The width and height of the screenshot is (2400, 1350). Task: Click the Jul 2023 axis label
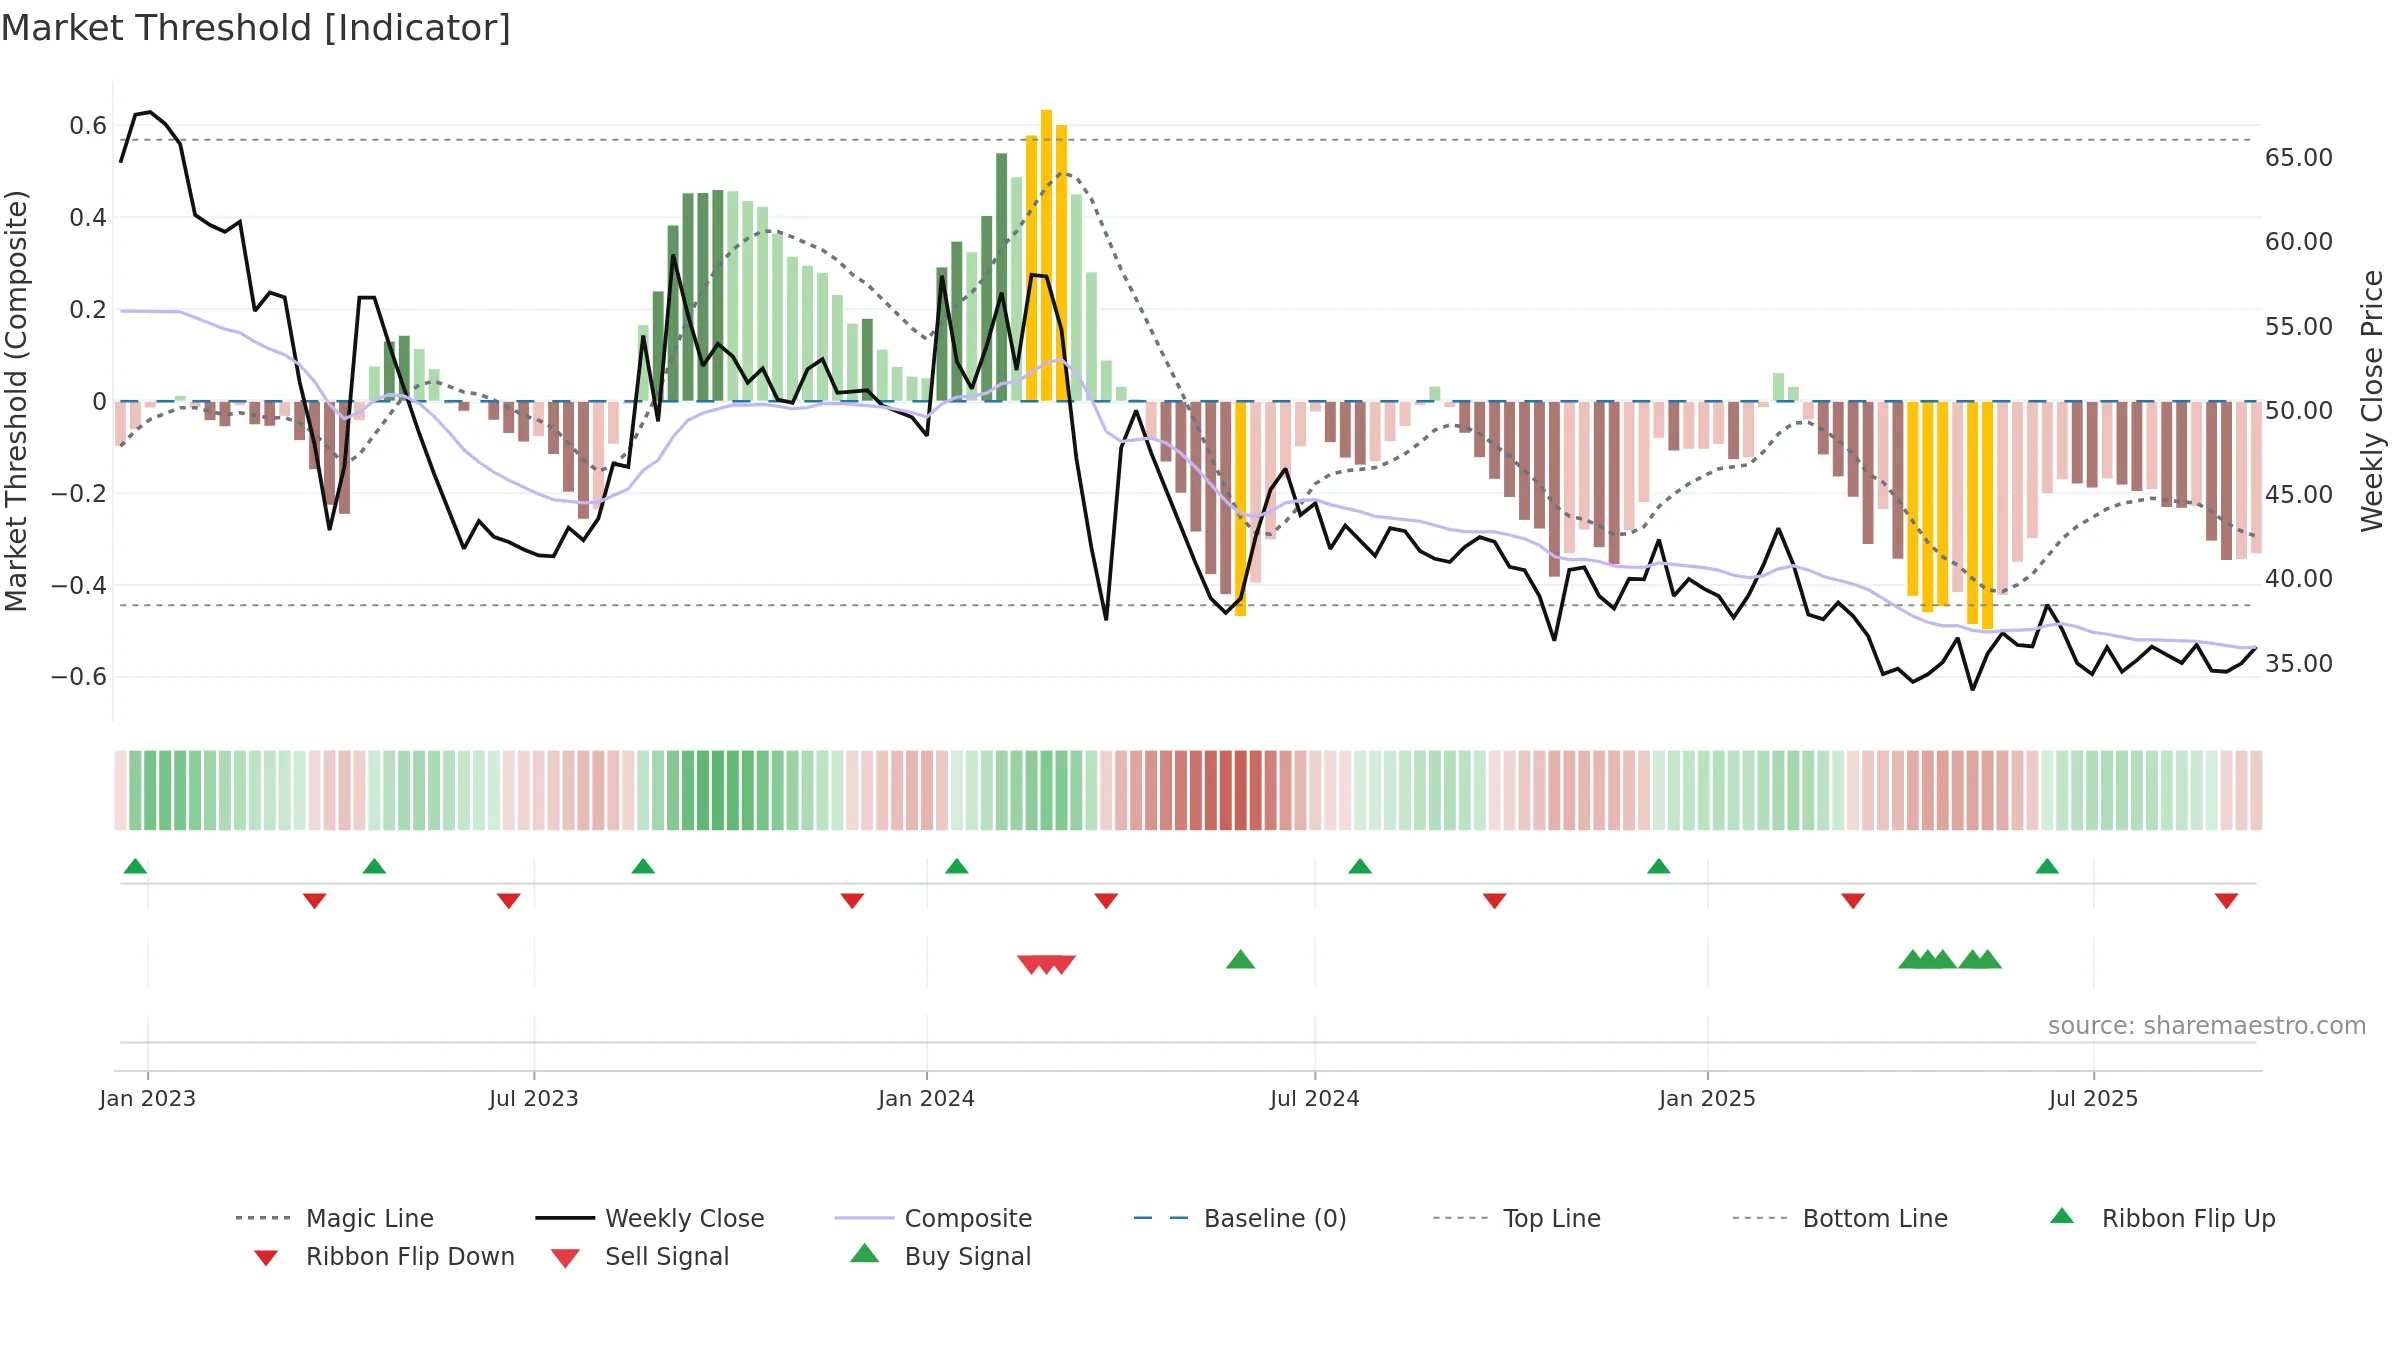pyautogui.click(x=534, y=1098)
